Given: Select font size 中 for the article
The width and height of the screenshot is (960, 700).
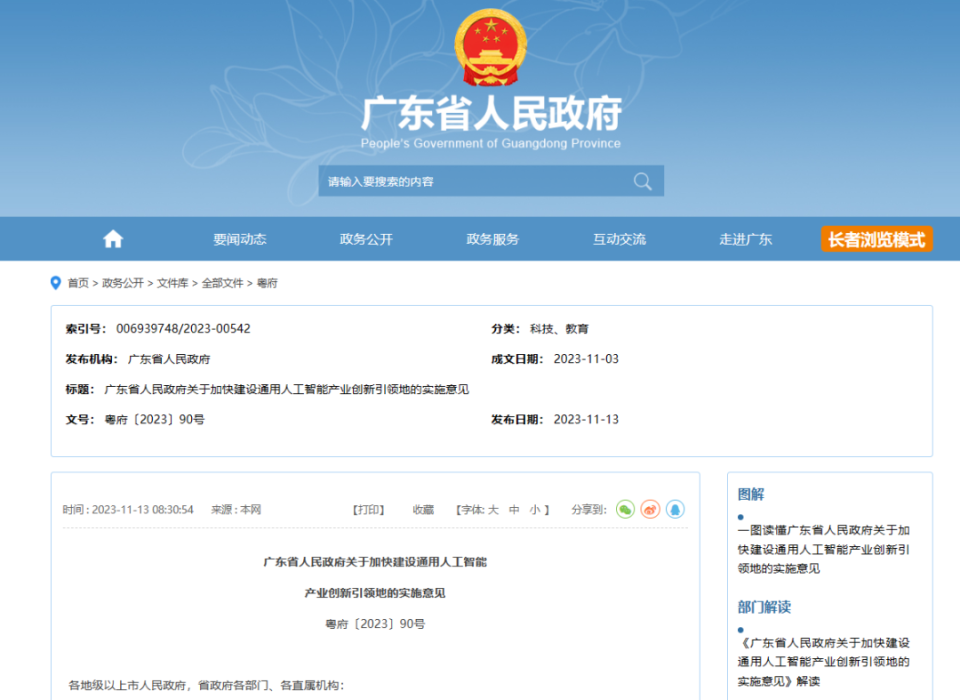Looking at the screenshot, I should [x=514, y=509].
